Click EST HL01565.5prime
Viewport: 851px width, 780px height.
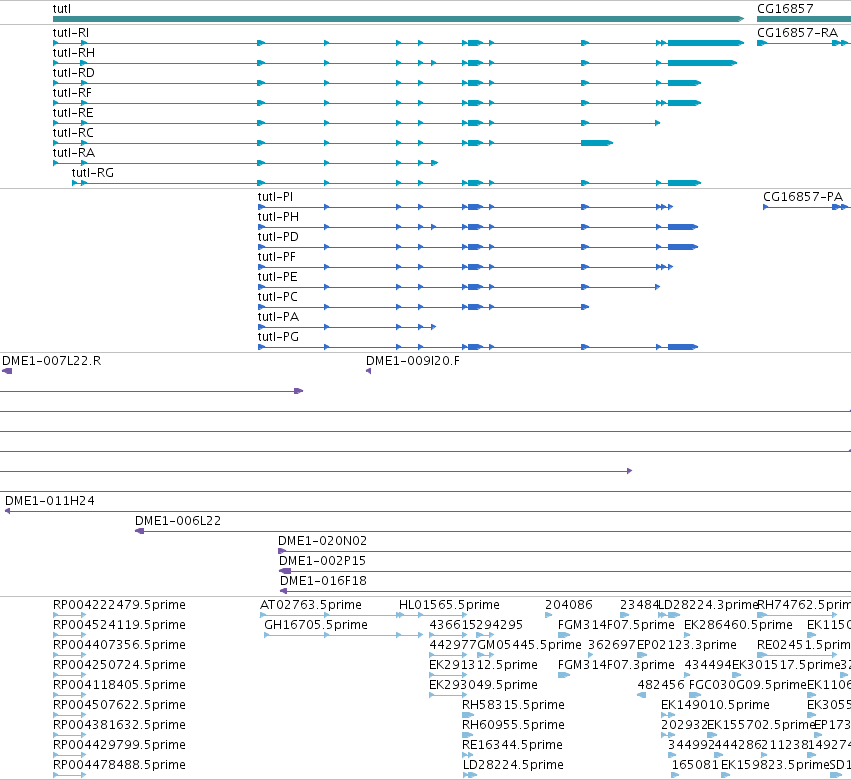(x=449, y=605)
